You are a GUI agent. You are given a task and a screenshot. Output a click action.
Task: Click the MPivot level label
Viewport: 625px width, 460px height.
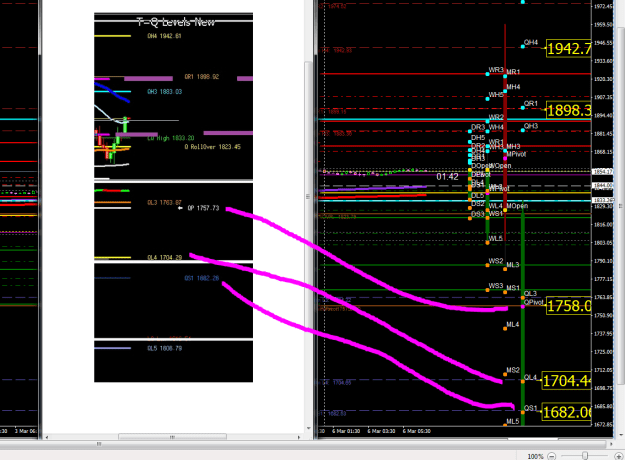click(x=516, y=154)
